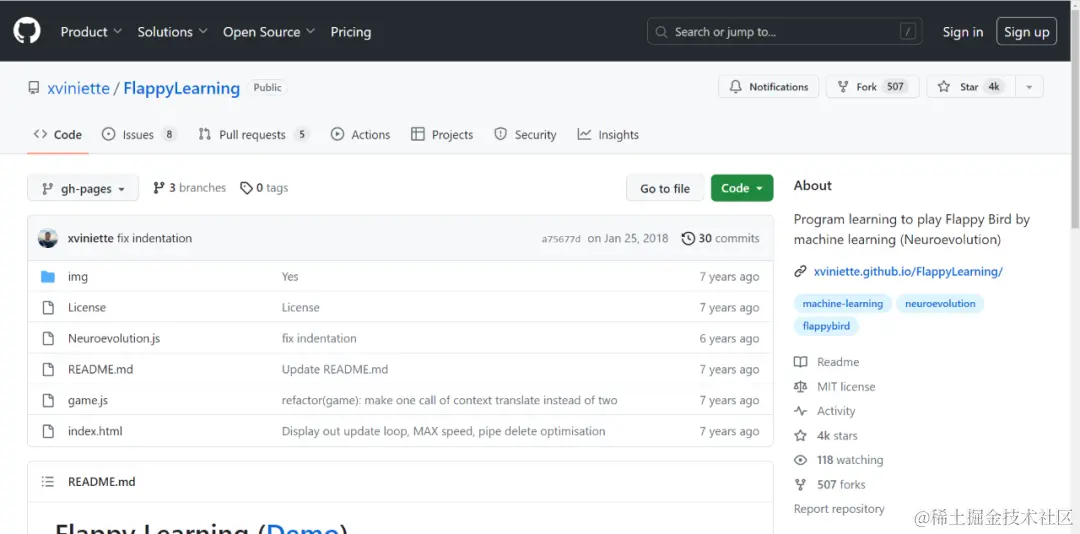Switch to the Insights tab
Image resolution: width=1080 pixels, height=534 pixels.
click(x=608, y=135)
